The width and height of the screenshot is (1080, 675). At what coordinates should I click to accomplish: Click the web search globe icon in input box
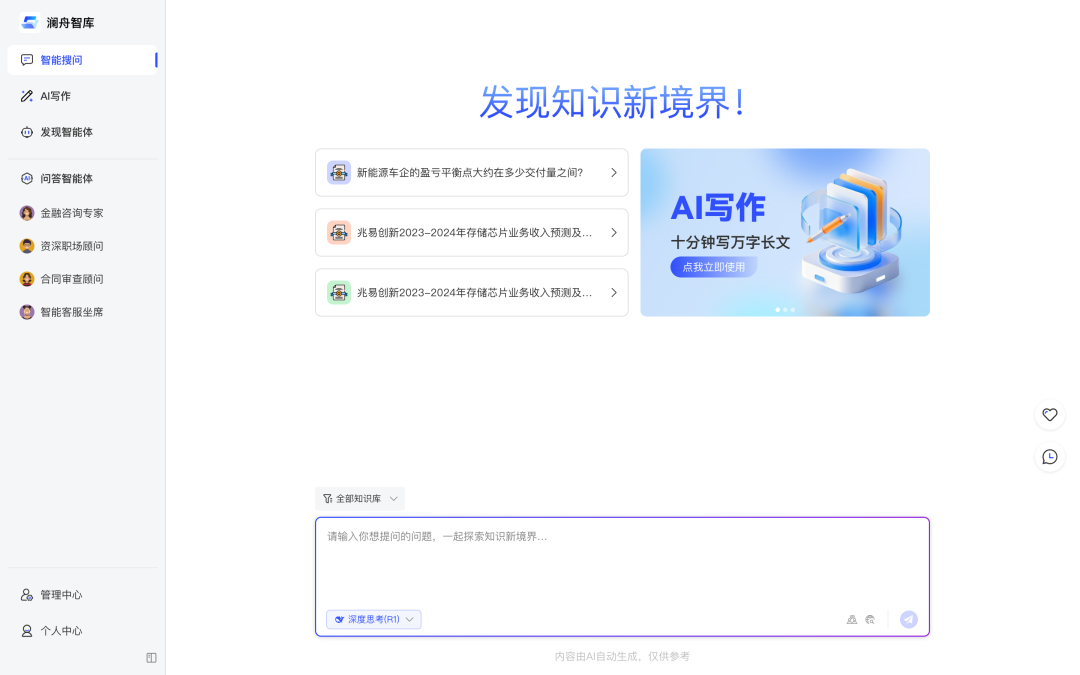[870, 620]
